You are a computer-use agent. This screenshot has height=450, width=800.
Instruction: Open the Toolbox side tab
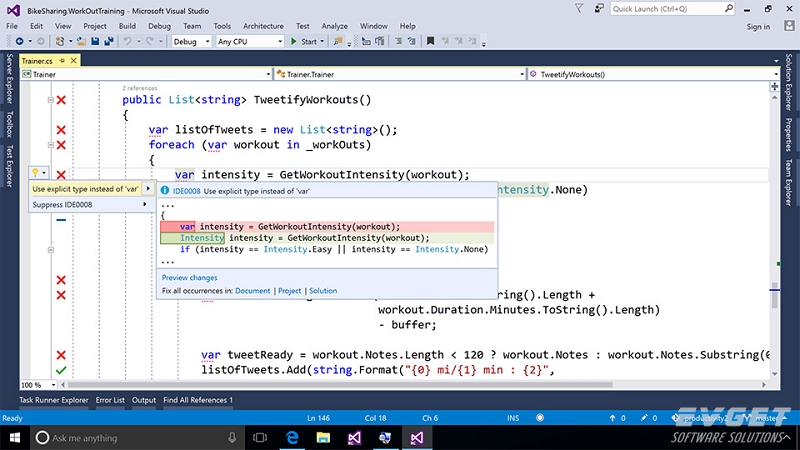9,124
